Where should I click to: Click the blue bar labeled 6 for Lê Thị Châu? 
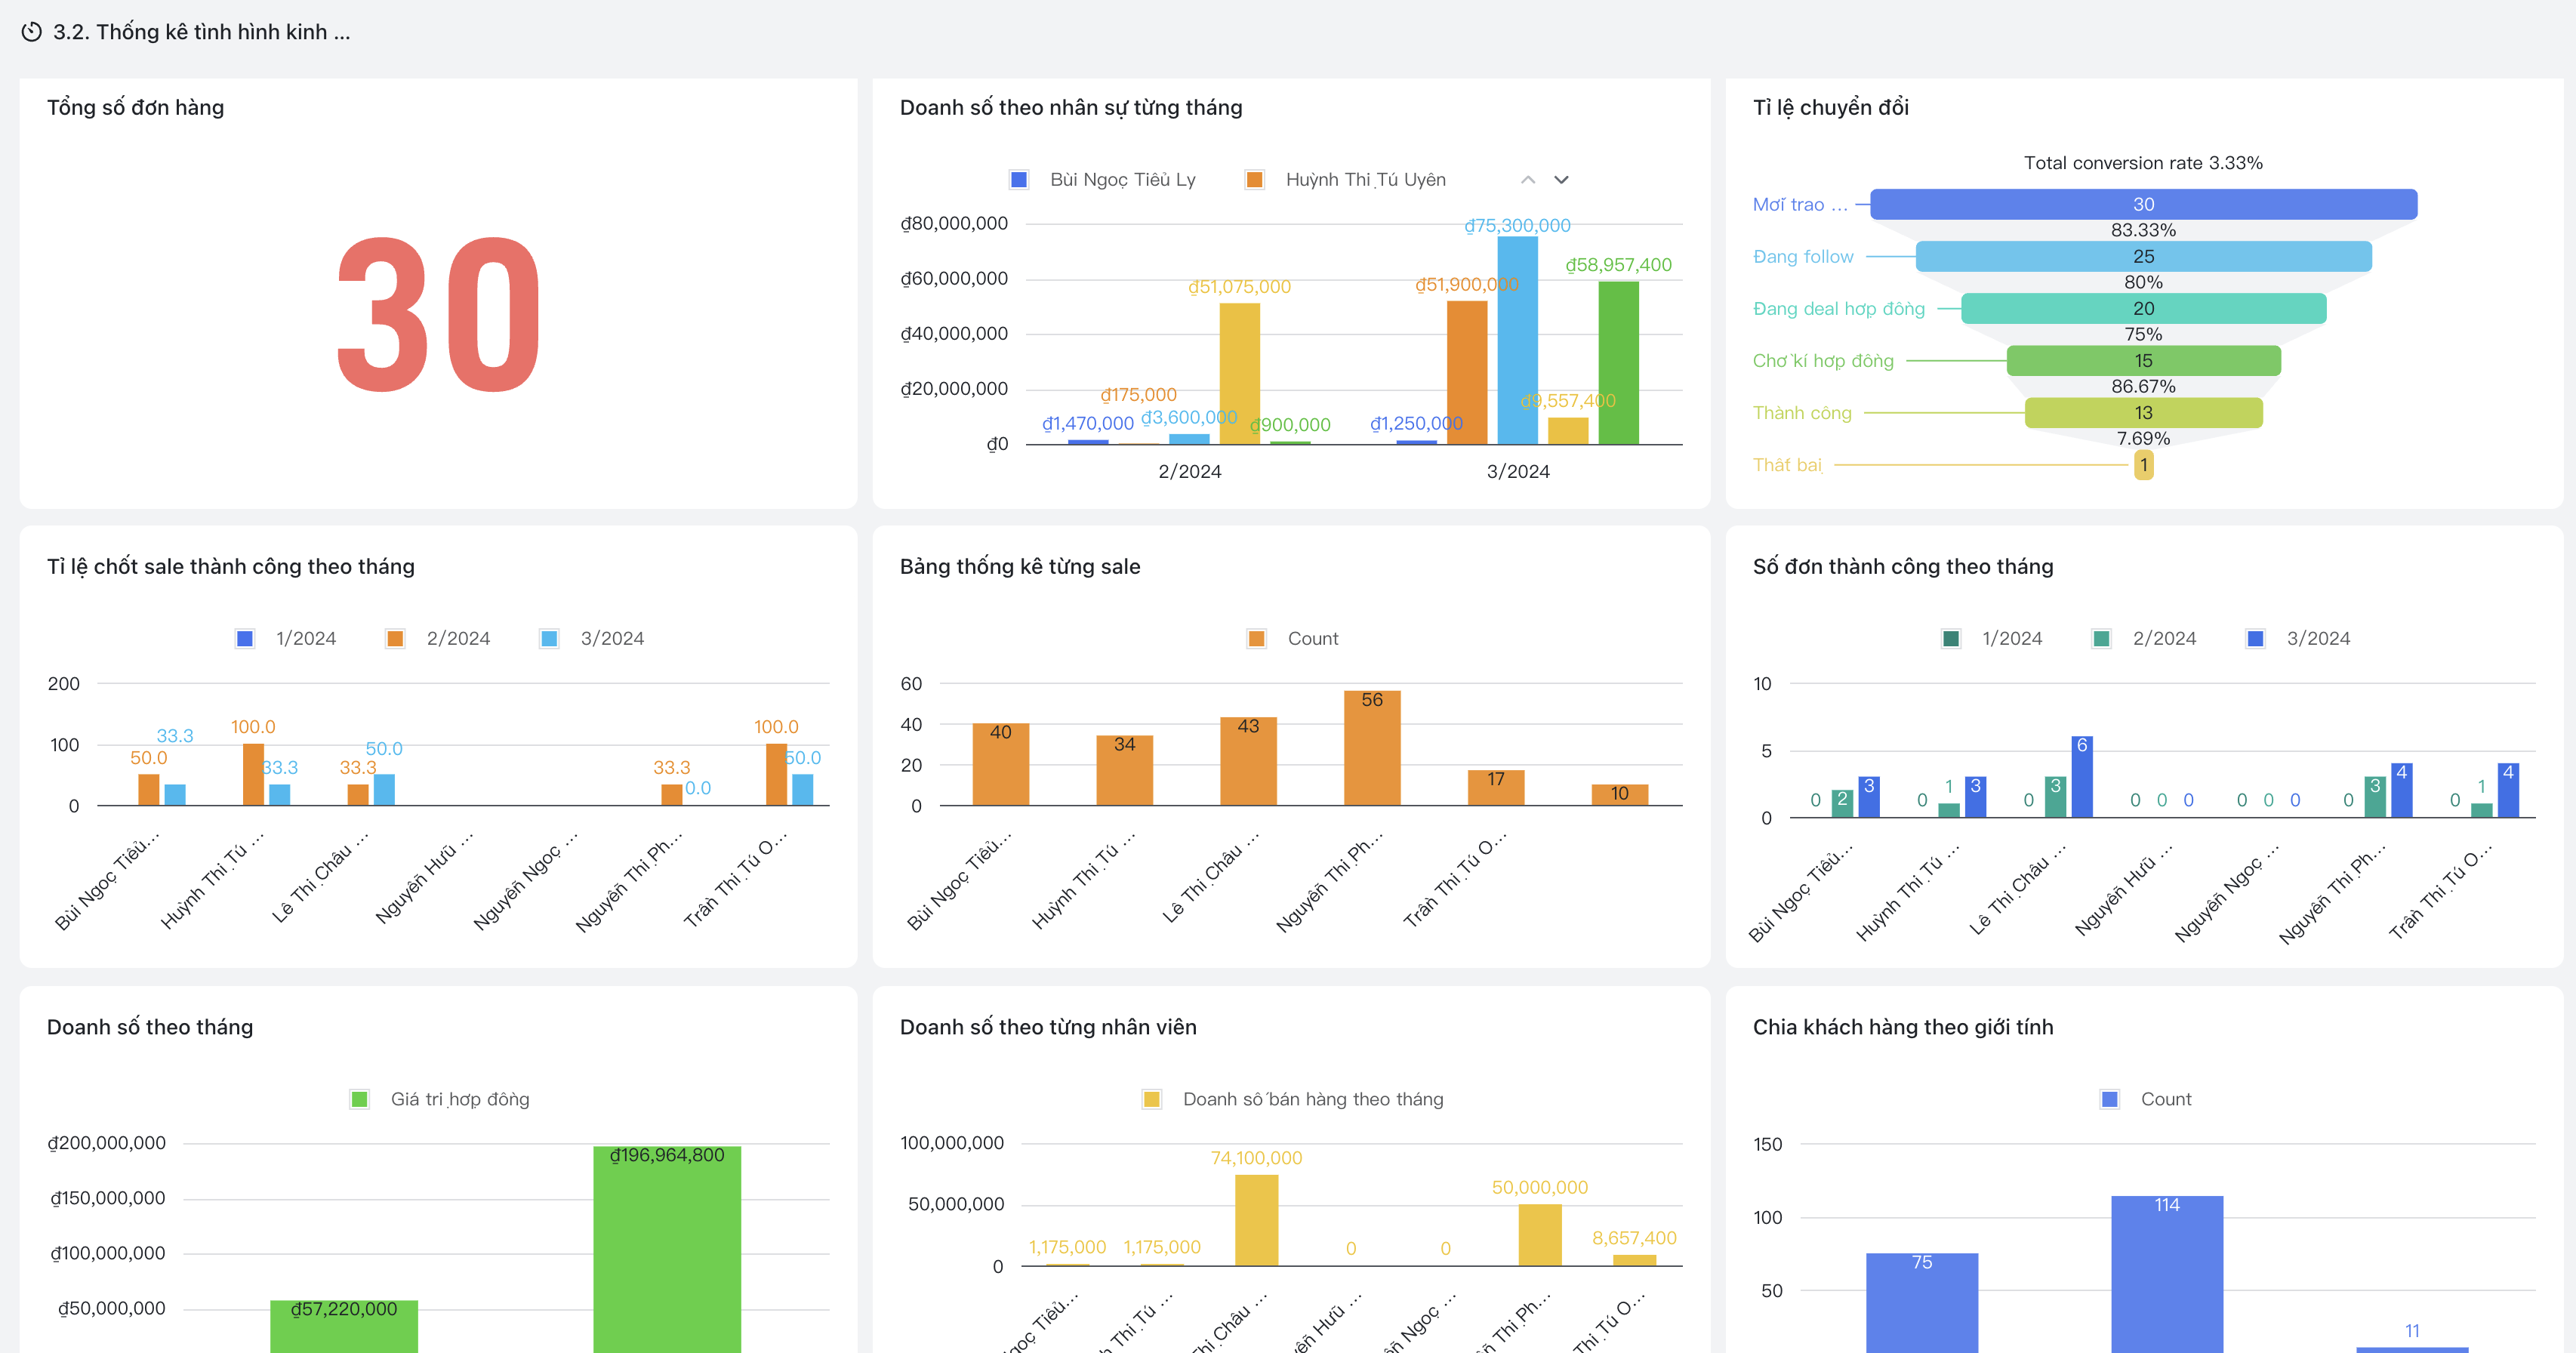tap(2082, 777)
